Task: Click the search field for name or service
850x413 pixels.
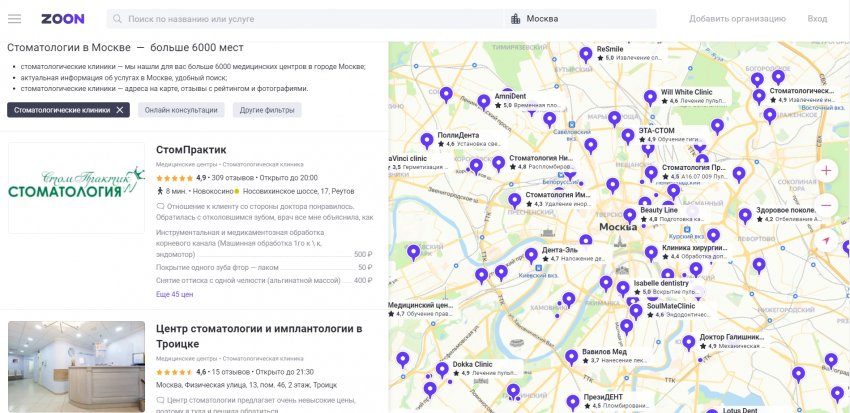Action: point(310,19)
